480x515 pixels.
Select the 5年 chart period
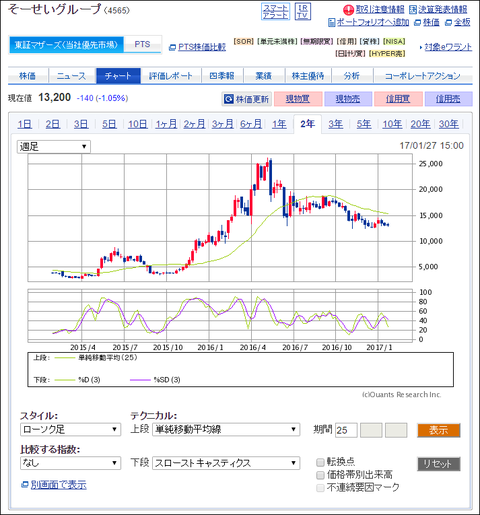coord(364,124)
